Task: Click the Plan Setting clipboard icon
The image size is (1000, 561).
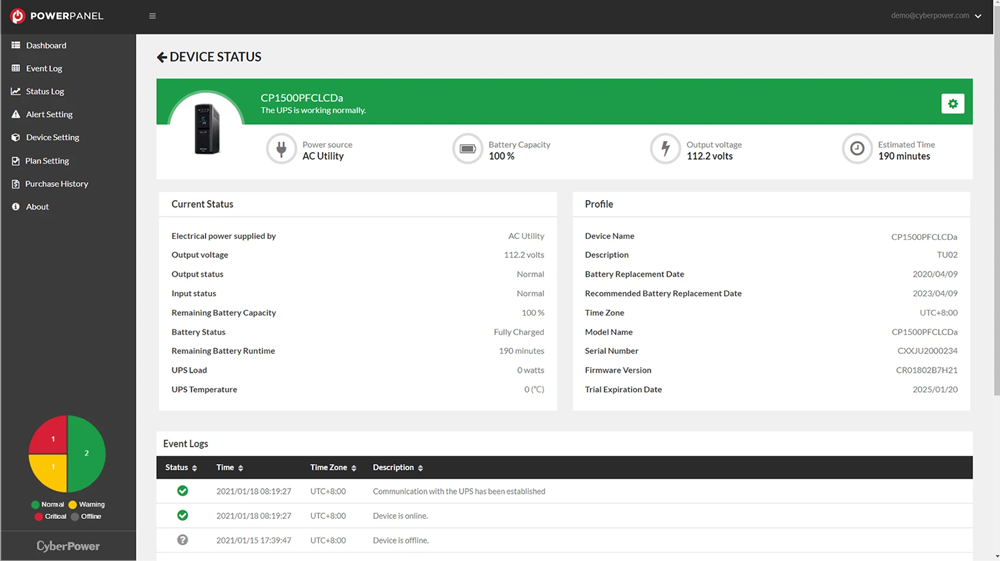Action: click(x=16, y=161)
